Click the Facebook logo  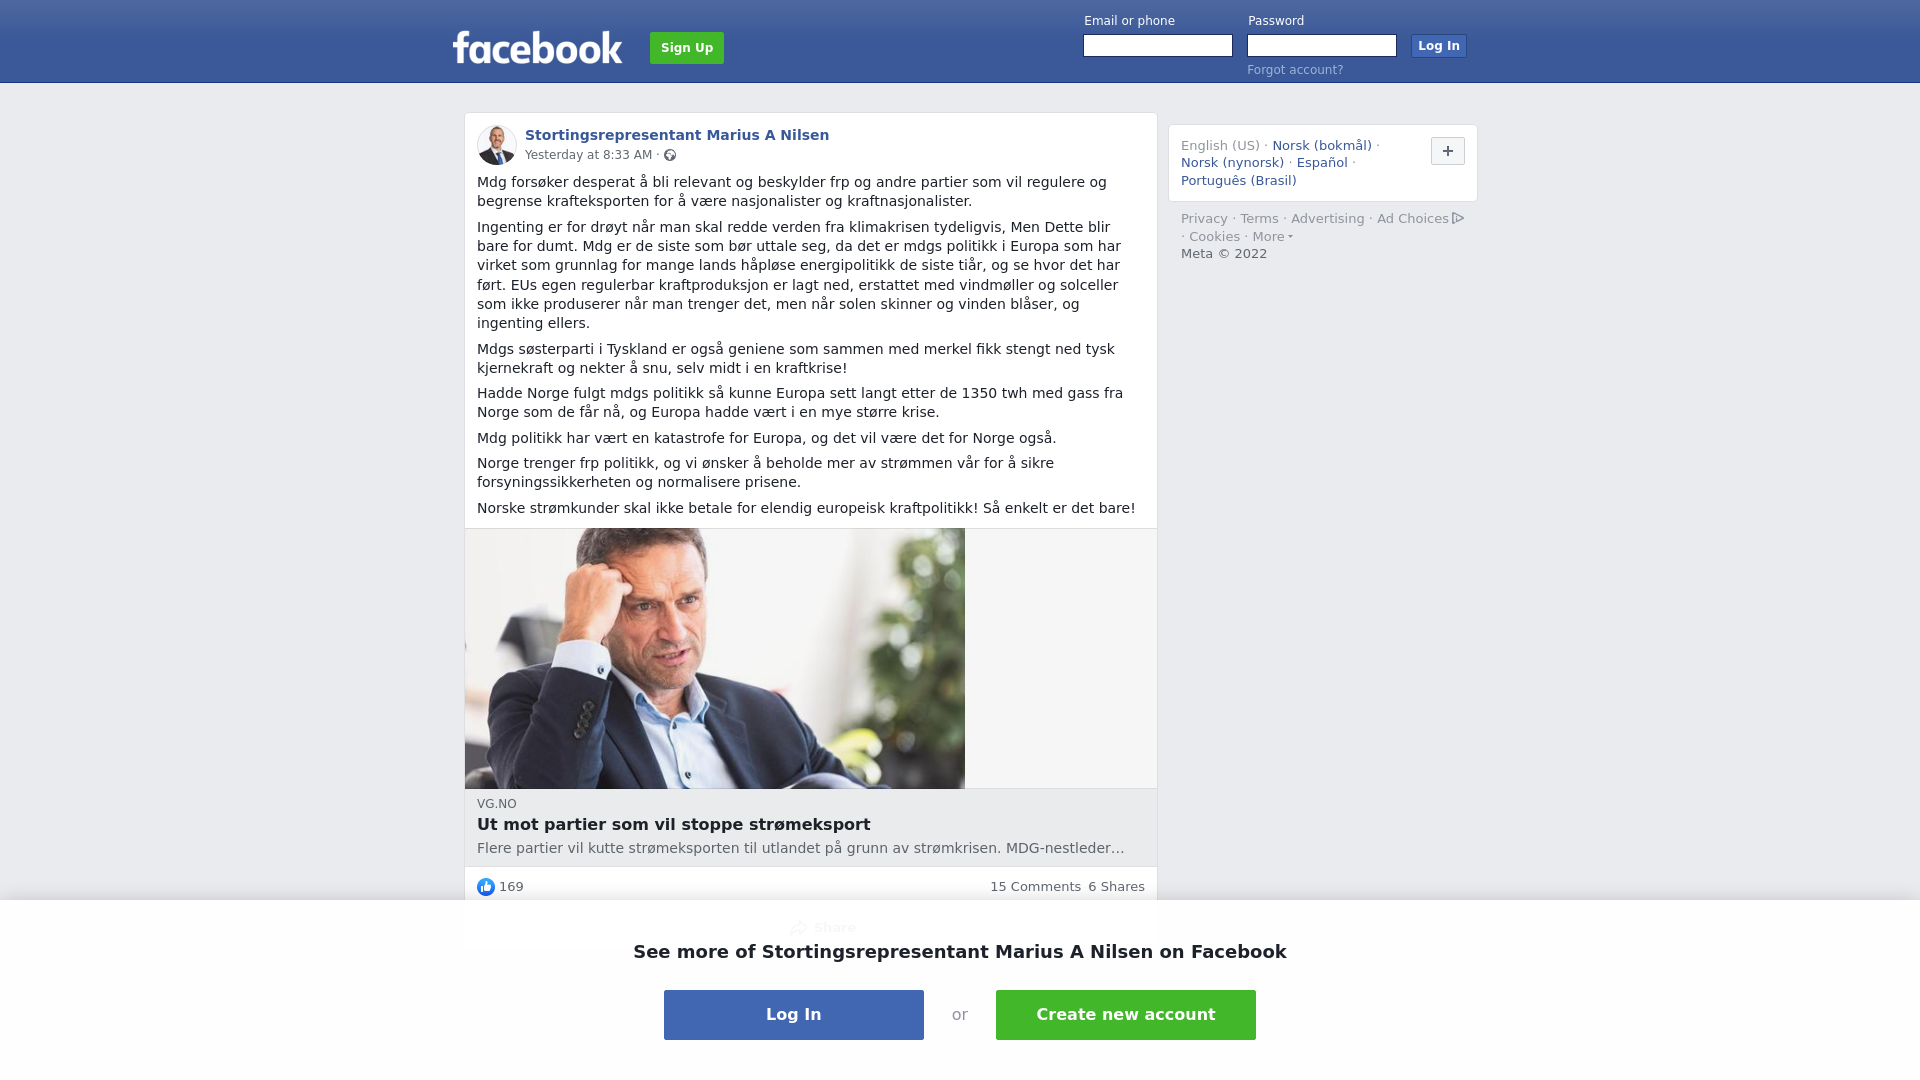537,47
